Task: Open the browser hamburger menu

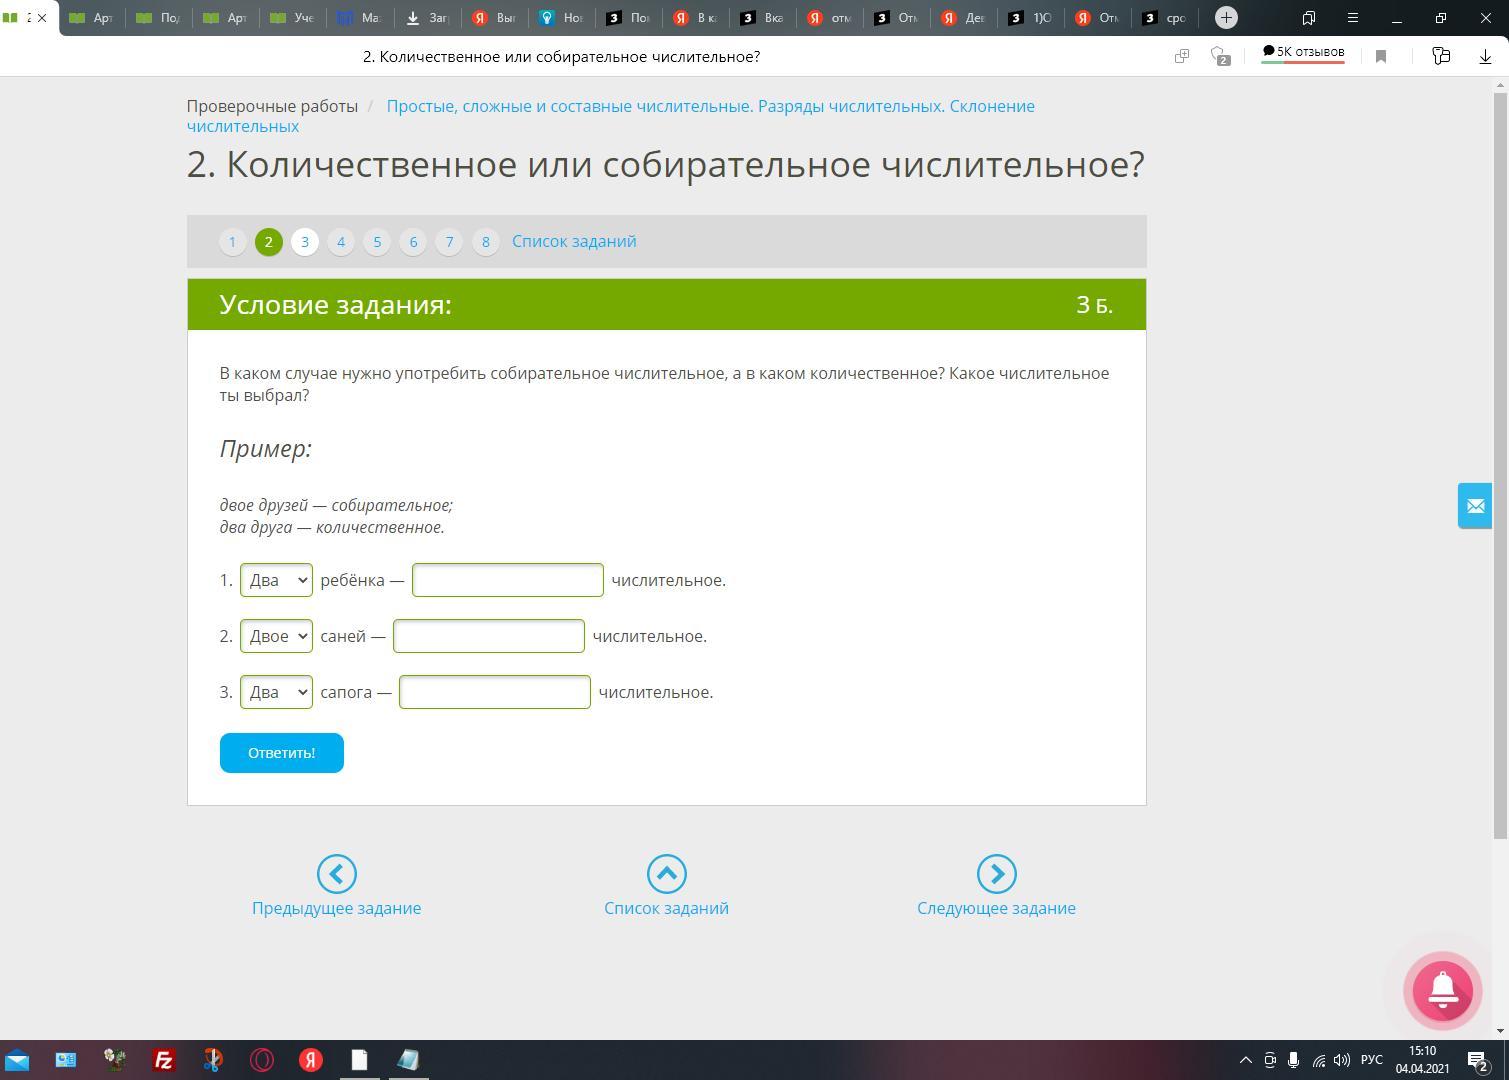Action: [x=1352, y=18]
